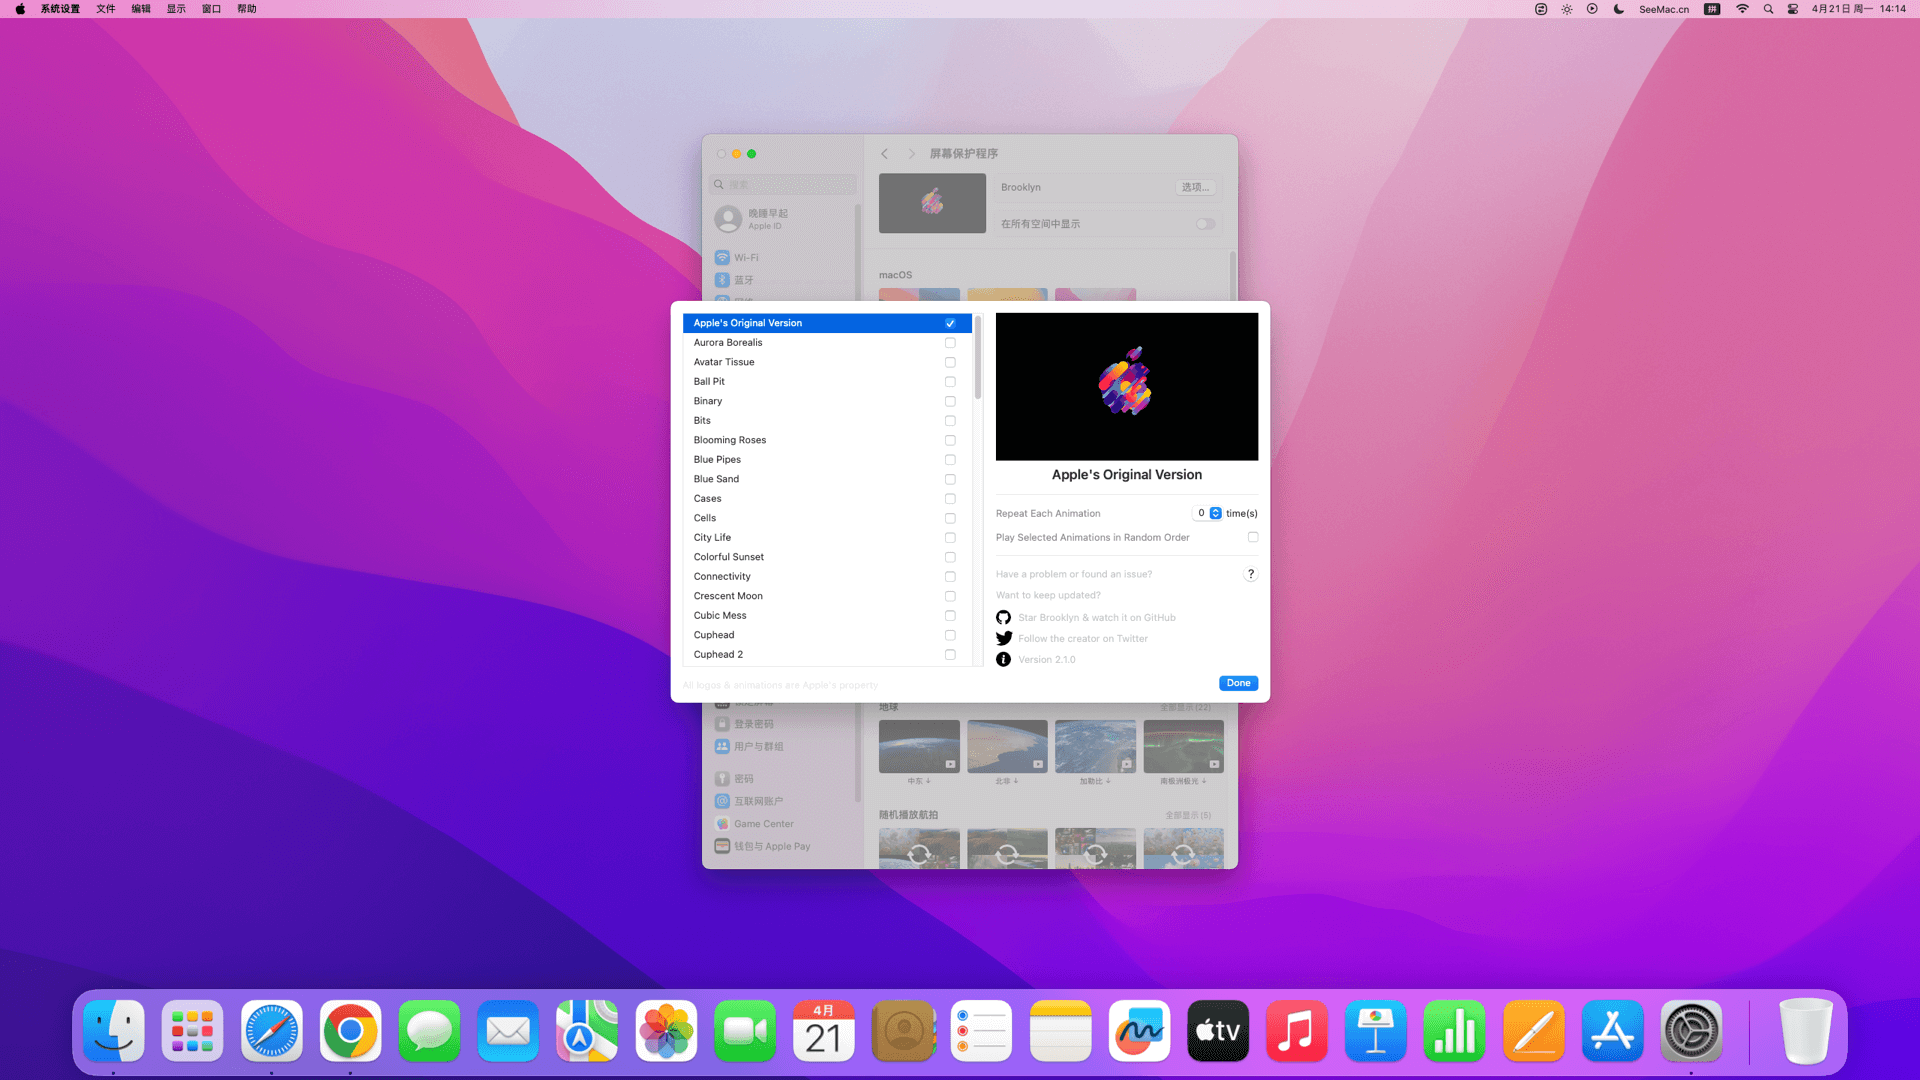1920x1080 pixels.
Task: Click 选项... button in Screen Saver window
Action: pos(1195,187)
